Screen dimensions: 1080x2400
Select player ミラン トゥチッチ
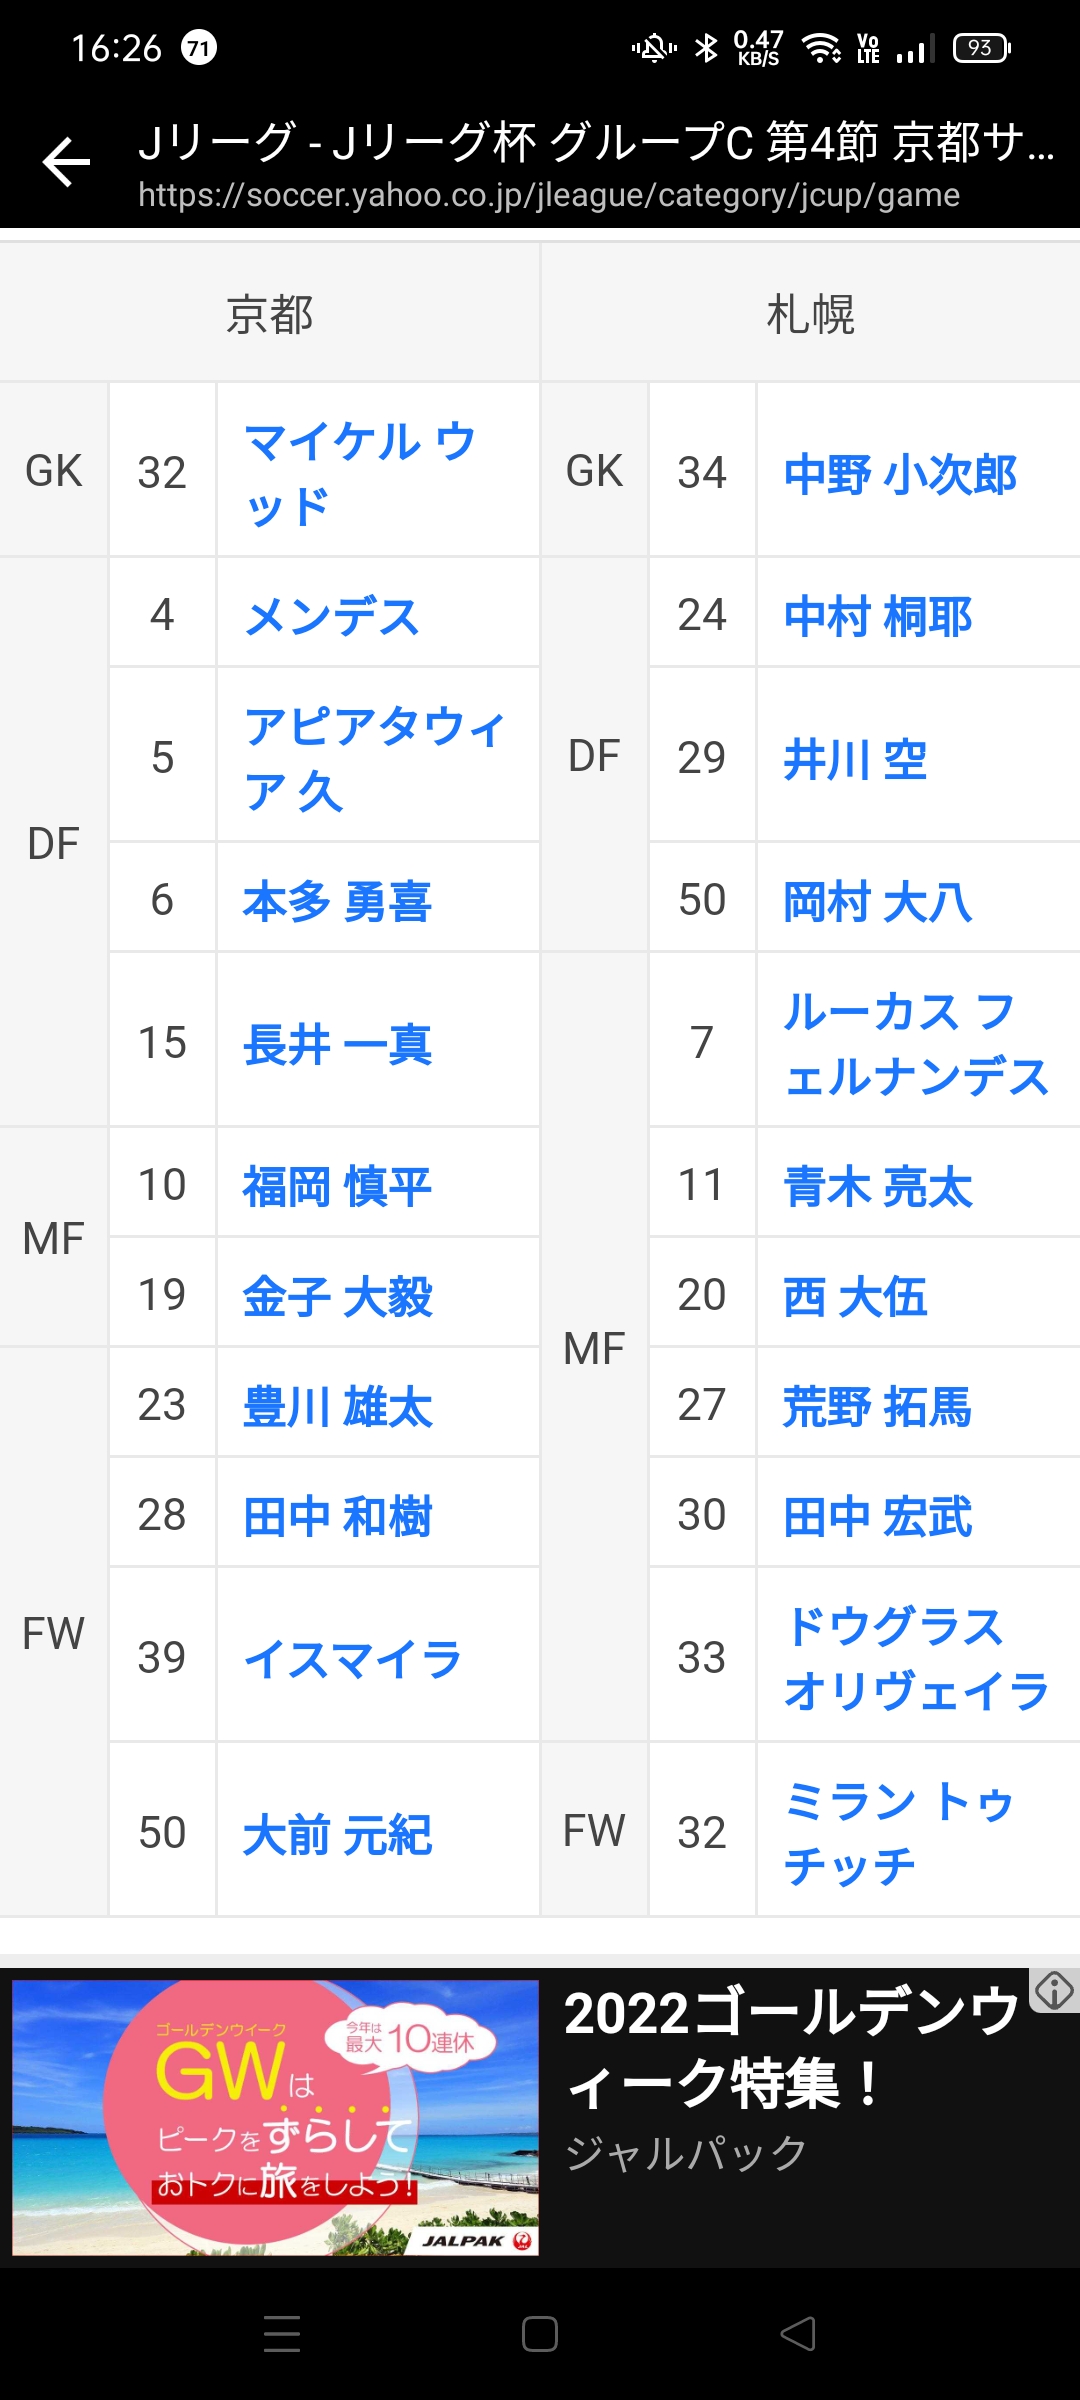898,1833
